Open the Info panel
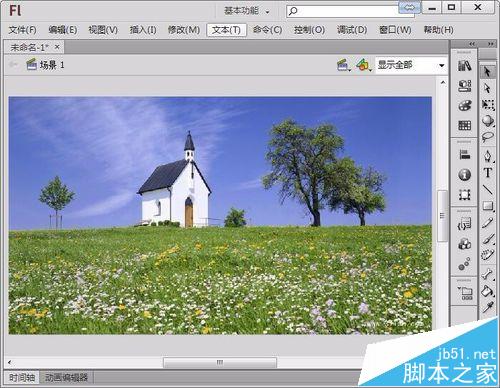This screenshot has width=500, height=388. click(464, 175)
